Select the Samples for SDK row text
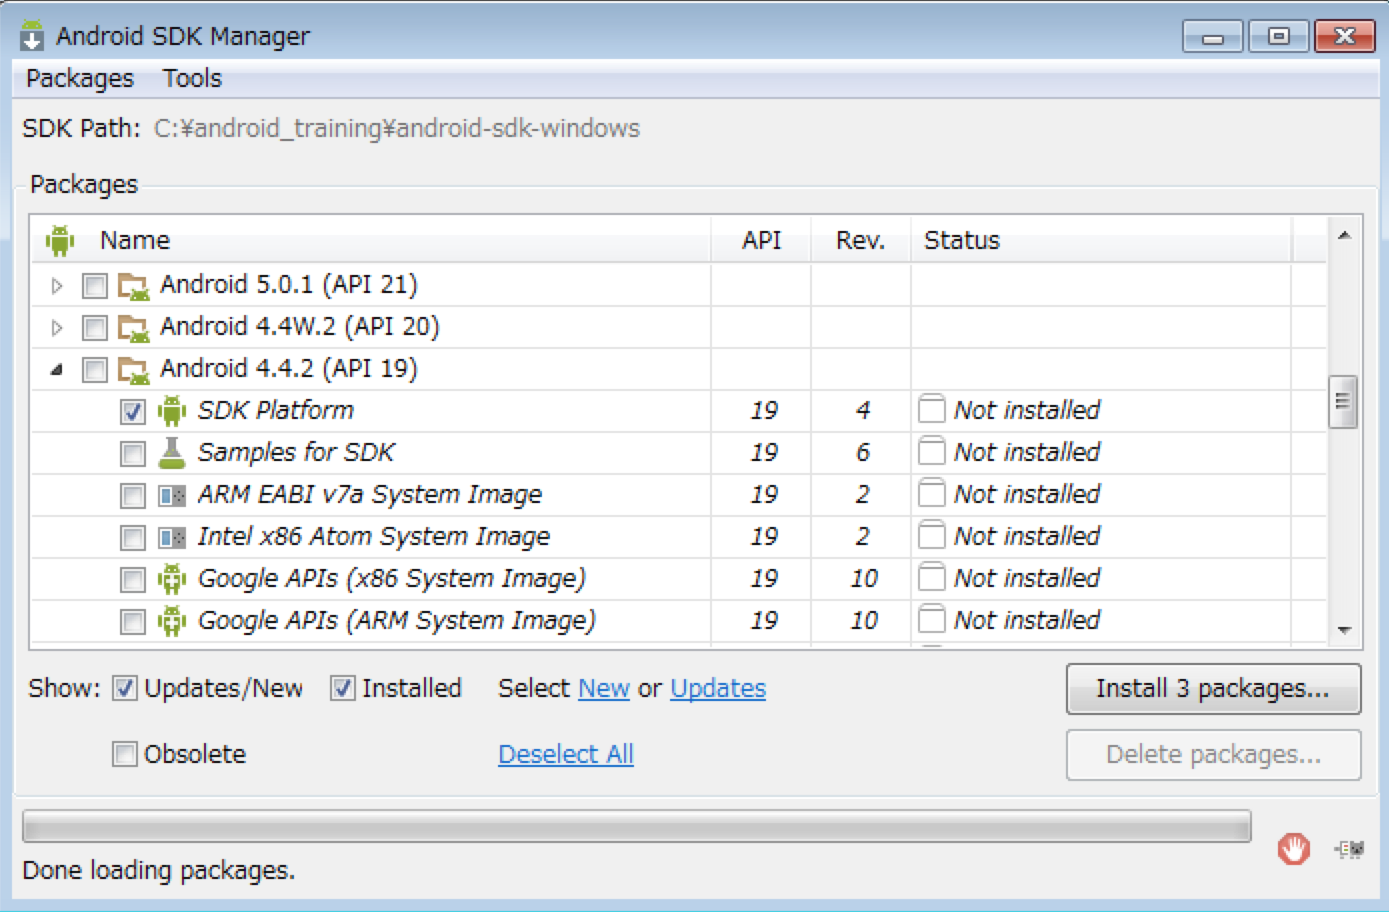 tap(296, 452)
